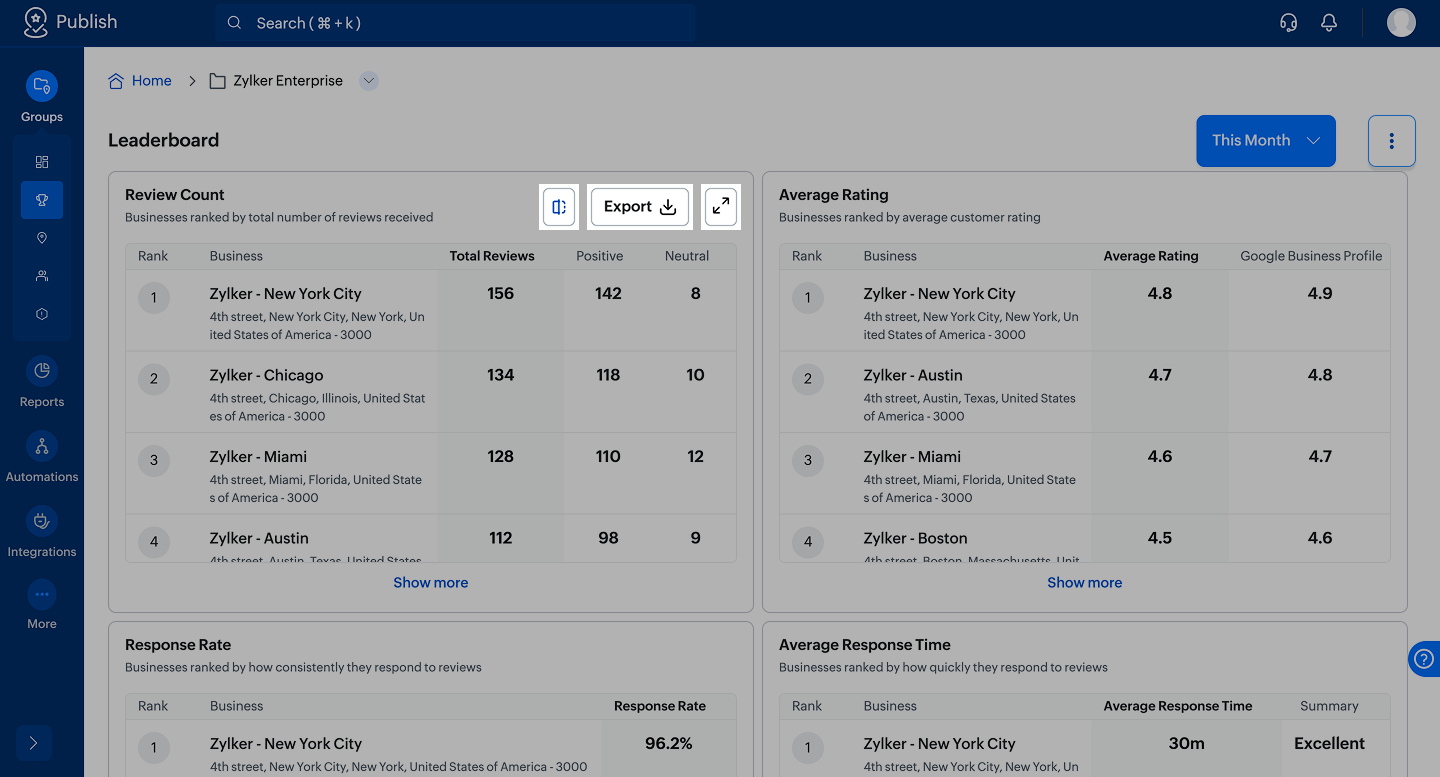The height and width of the screenshot is (777, 1440).
Task: Click the Home breadcrumb link
Action: 151,81
